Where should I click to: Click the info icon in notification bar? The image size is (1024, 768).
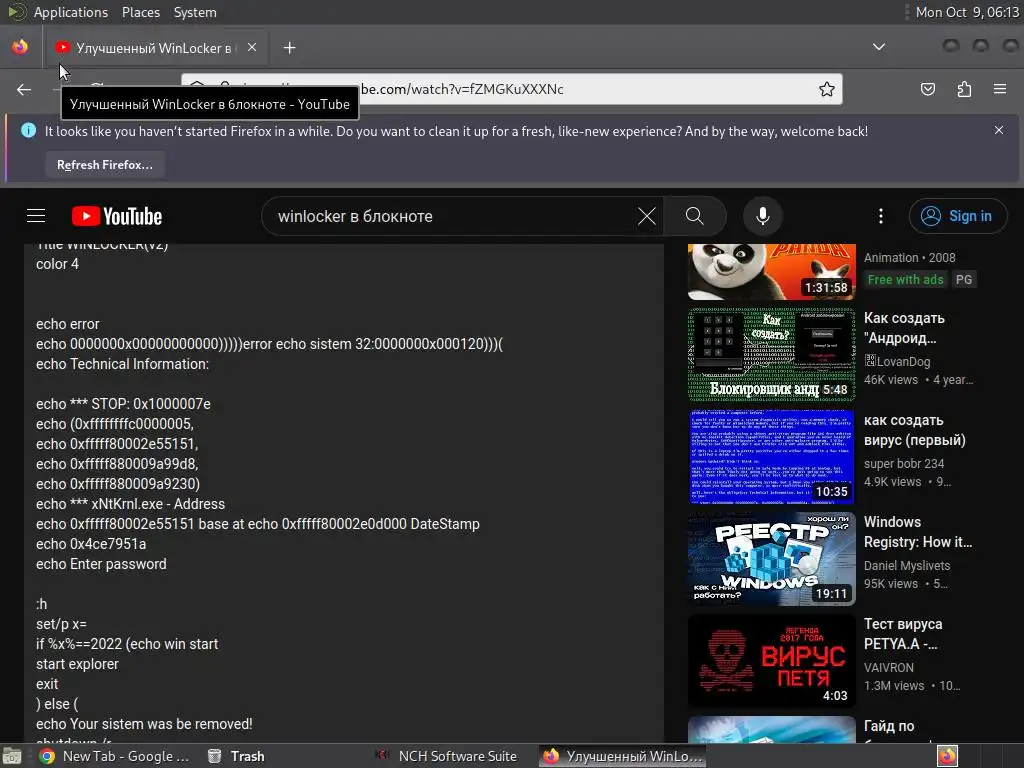29,131
